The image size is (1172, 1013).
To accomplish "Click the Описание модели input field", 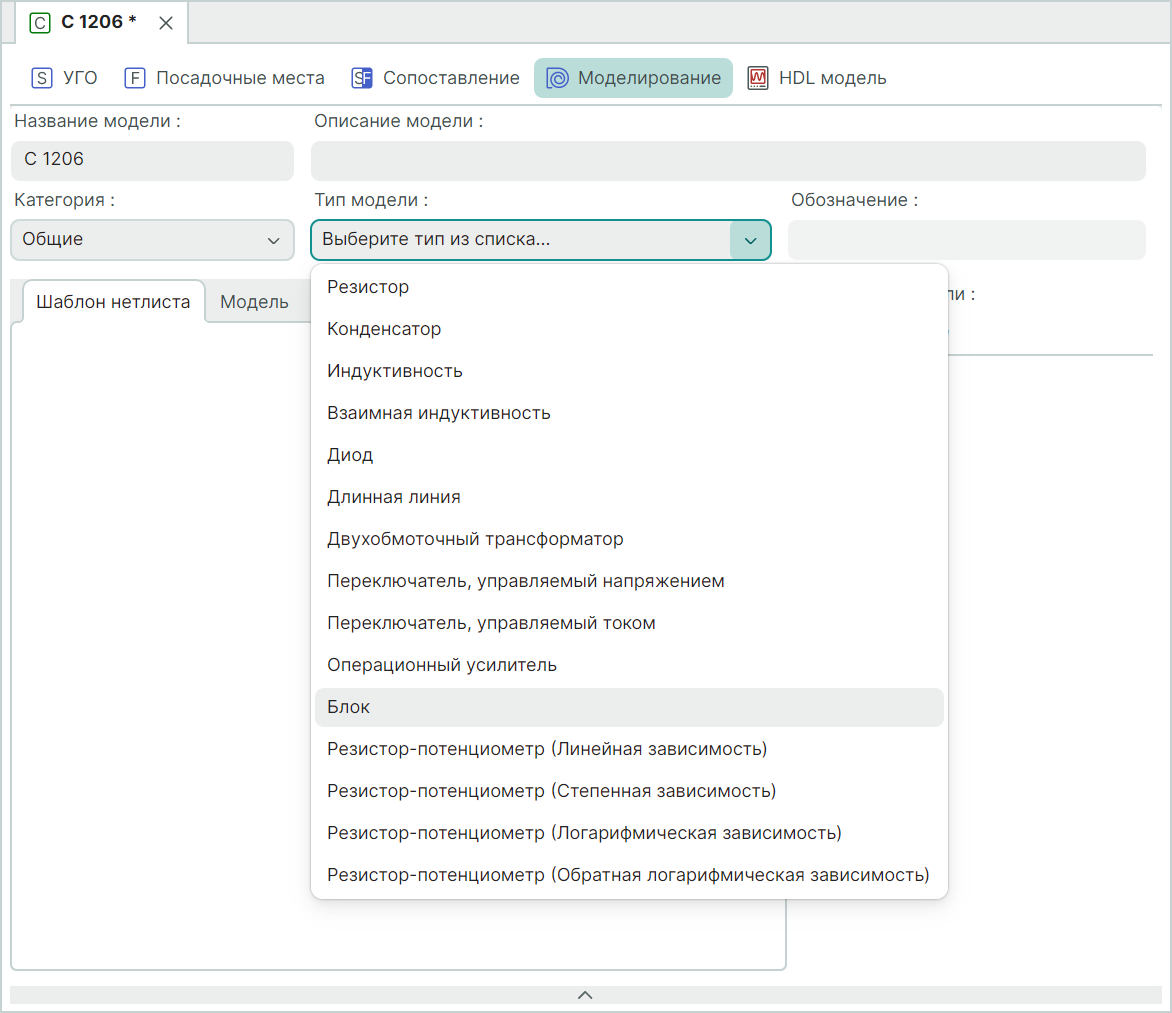I will 727,161.
